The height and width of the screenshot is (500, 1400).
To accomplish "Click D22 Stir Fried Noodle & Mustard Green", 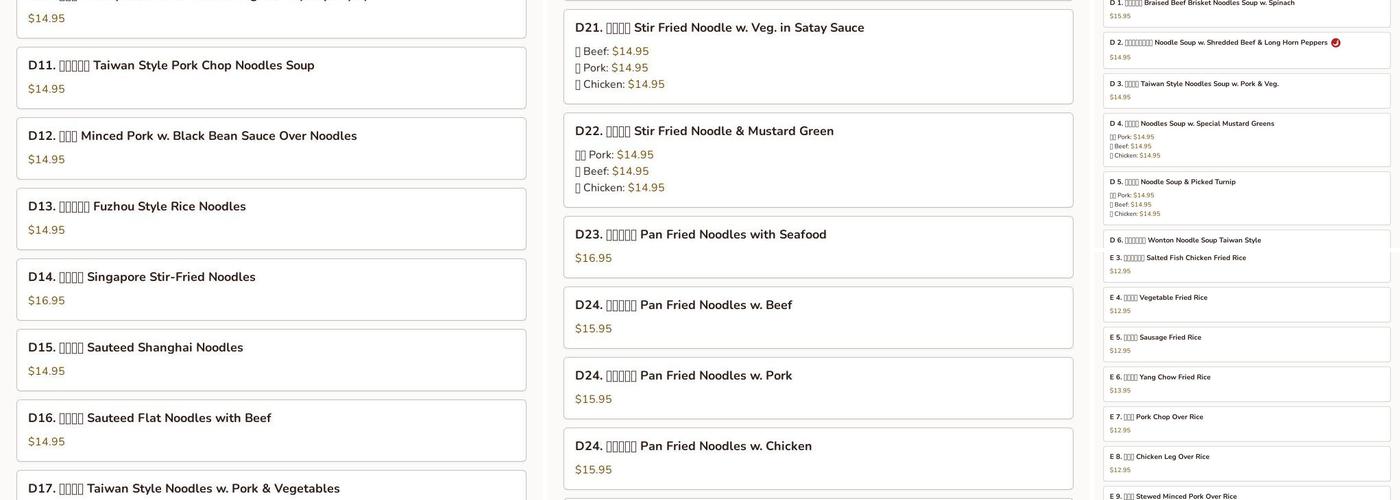I will point(704,131).
